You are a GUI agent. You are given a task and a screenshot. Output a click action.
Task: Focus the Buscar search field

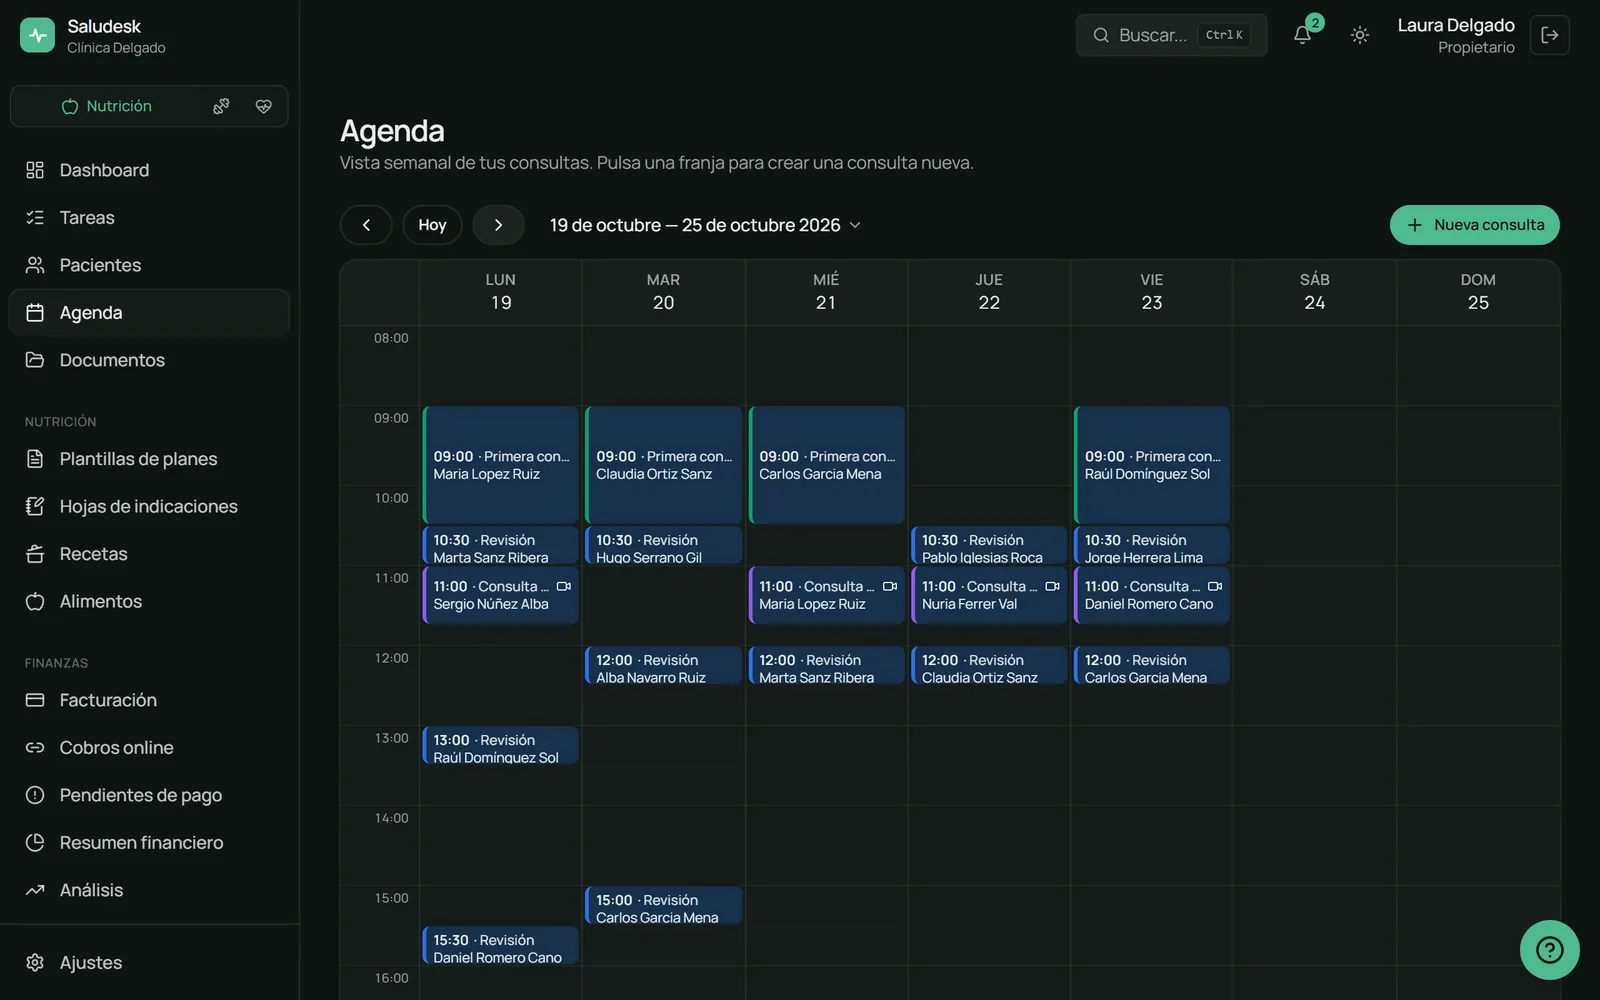point(1171,35)
